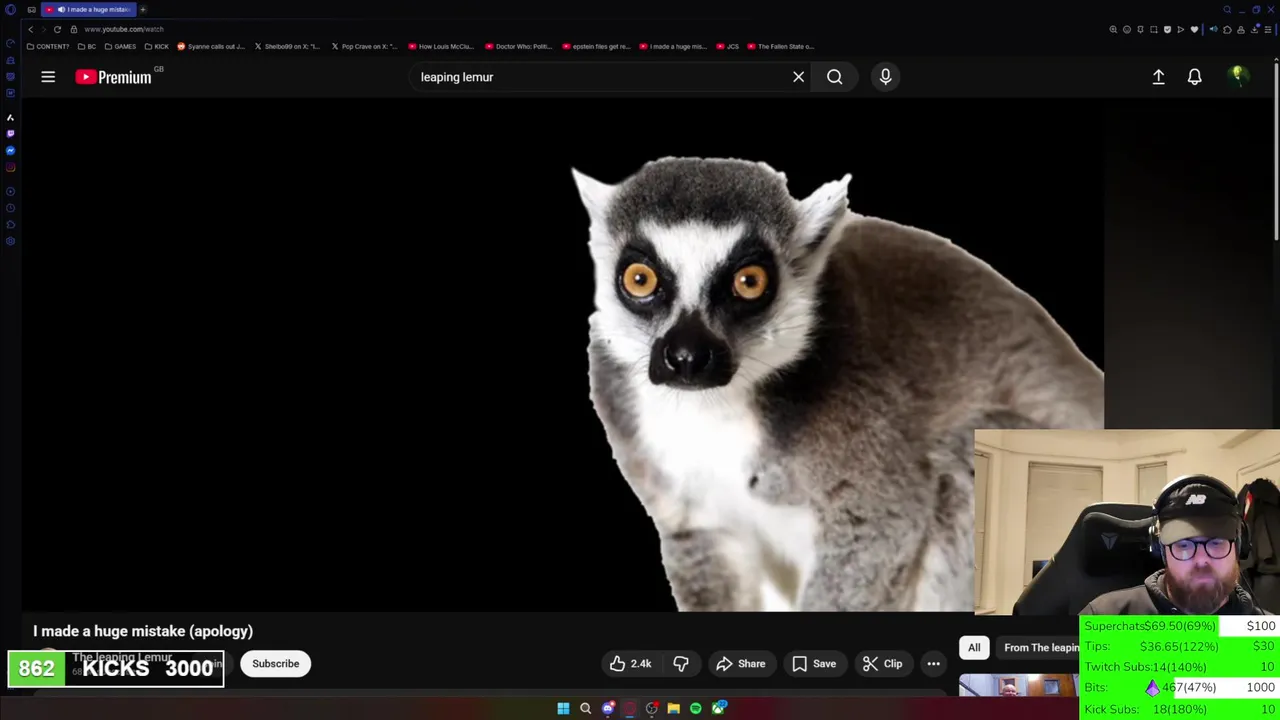Open the epstein files get re bookmark
This screenshot has height=720, width=1280.
point(596,46)
